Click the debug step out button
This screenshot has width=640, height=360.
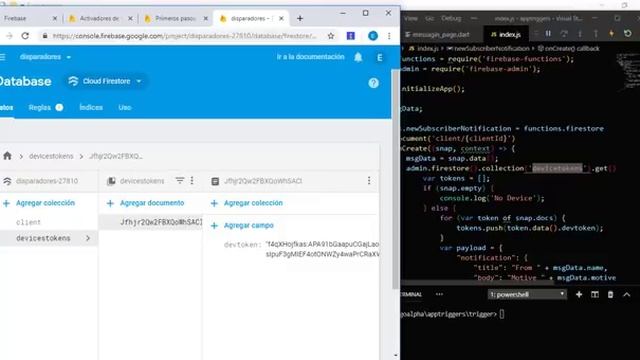[x=596, y=34]
